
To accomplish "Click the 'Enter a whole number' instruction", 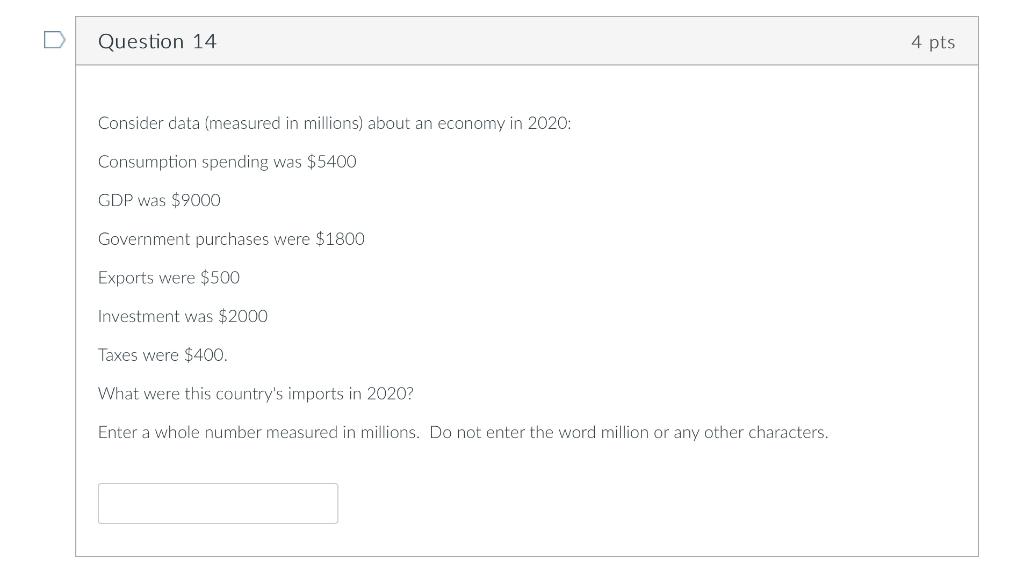I will click(x=258, y=432).
